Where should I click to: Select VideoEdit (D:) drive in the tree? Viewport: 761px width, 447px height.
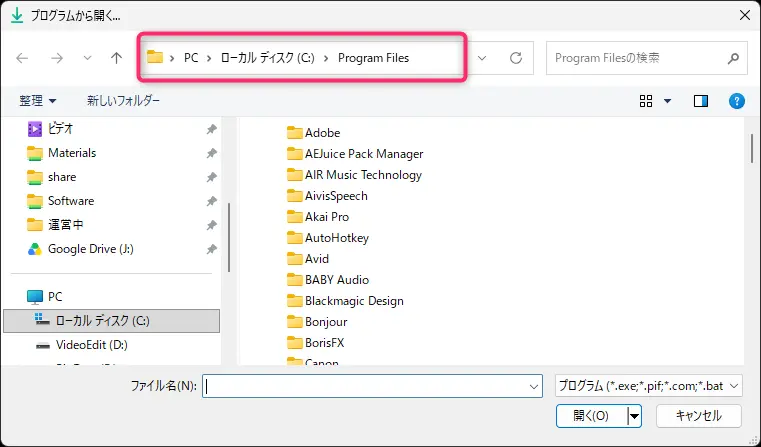(92, 345)
